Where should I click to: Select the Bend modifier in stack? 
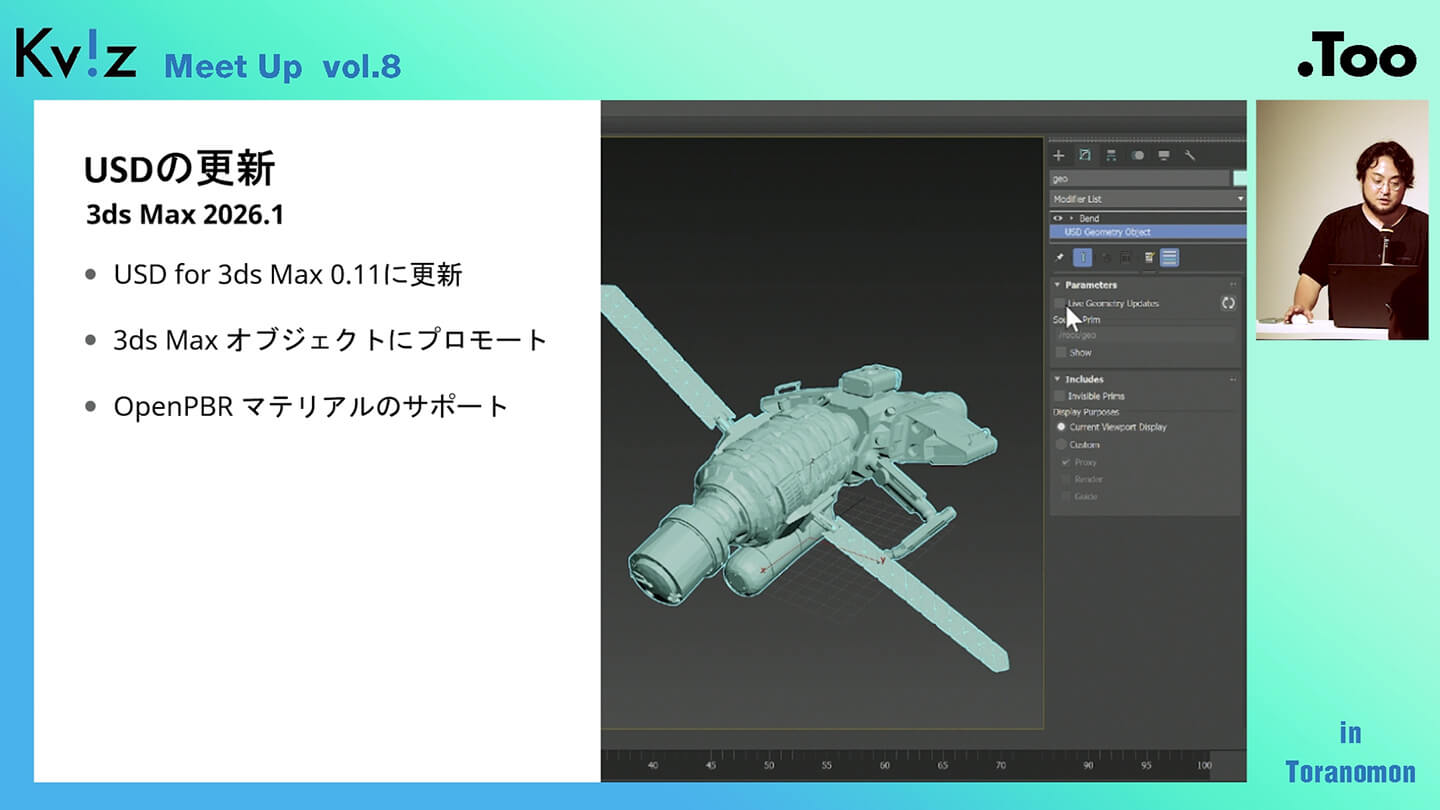pyautogui.click(x=1089, y=218)
